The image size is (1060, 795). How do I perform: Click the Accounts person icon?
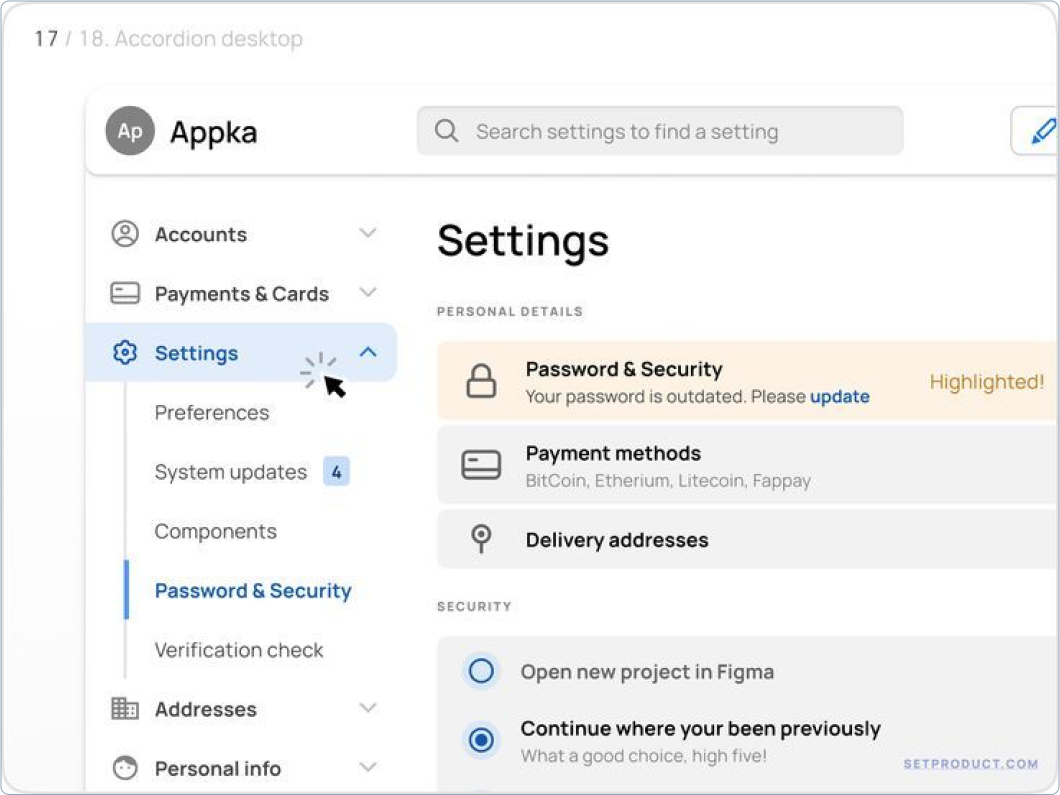[x=124, y=233]
